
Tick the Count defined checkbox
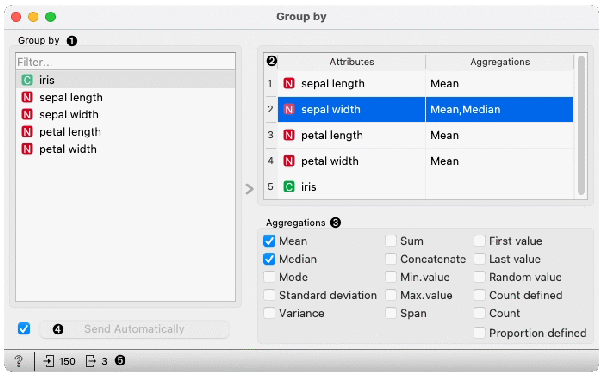click(479, 295)
